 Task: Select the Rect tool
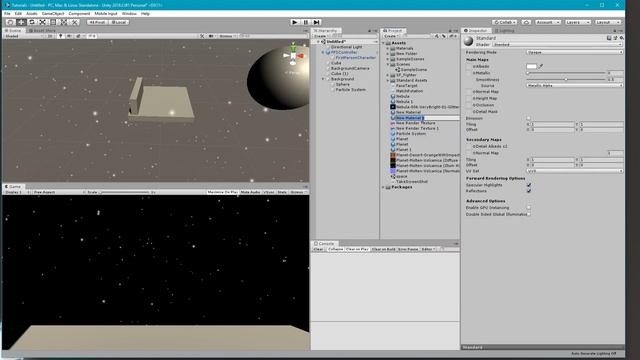53,22
